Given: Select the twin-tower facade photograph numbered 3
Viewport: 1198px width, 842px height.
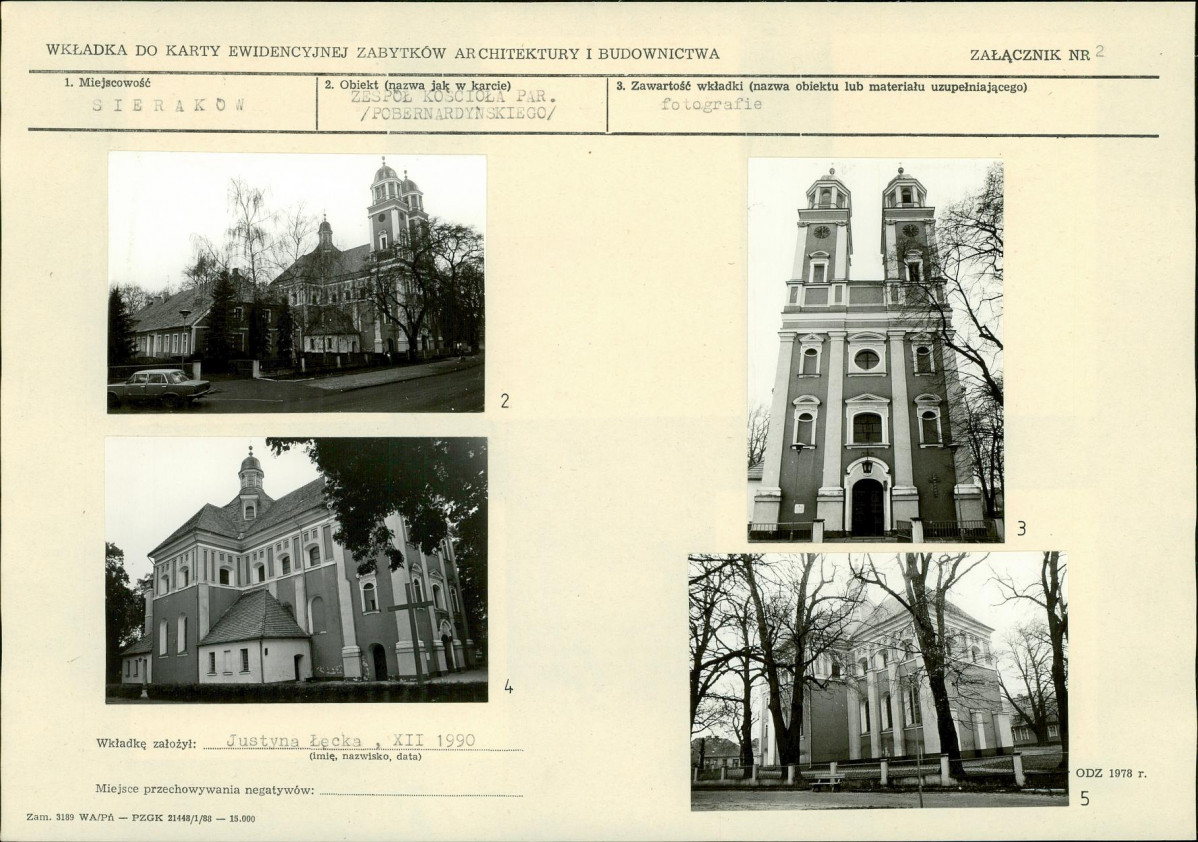Looking at the screenshot, I should click(x=876, y=351).
